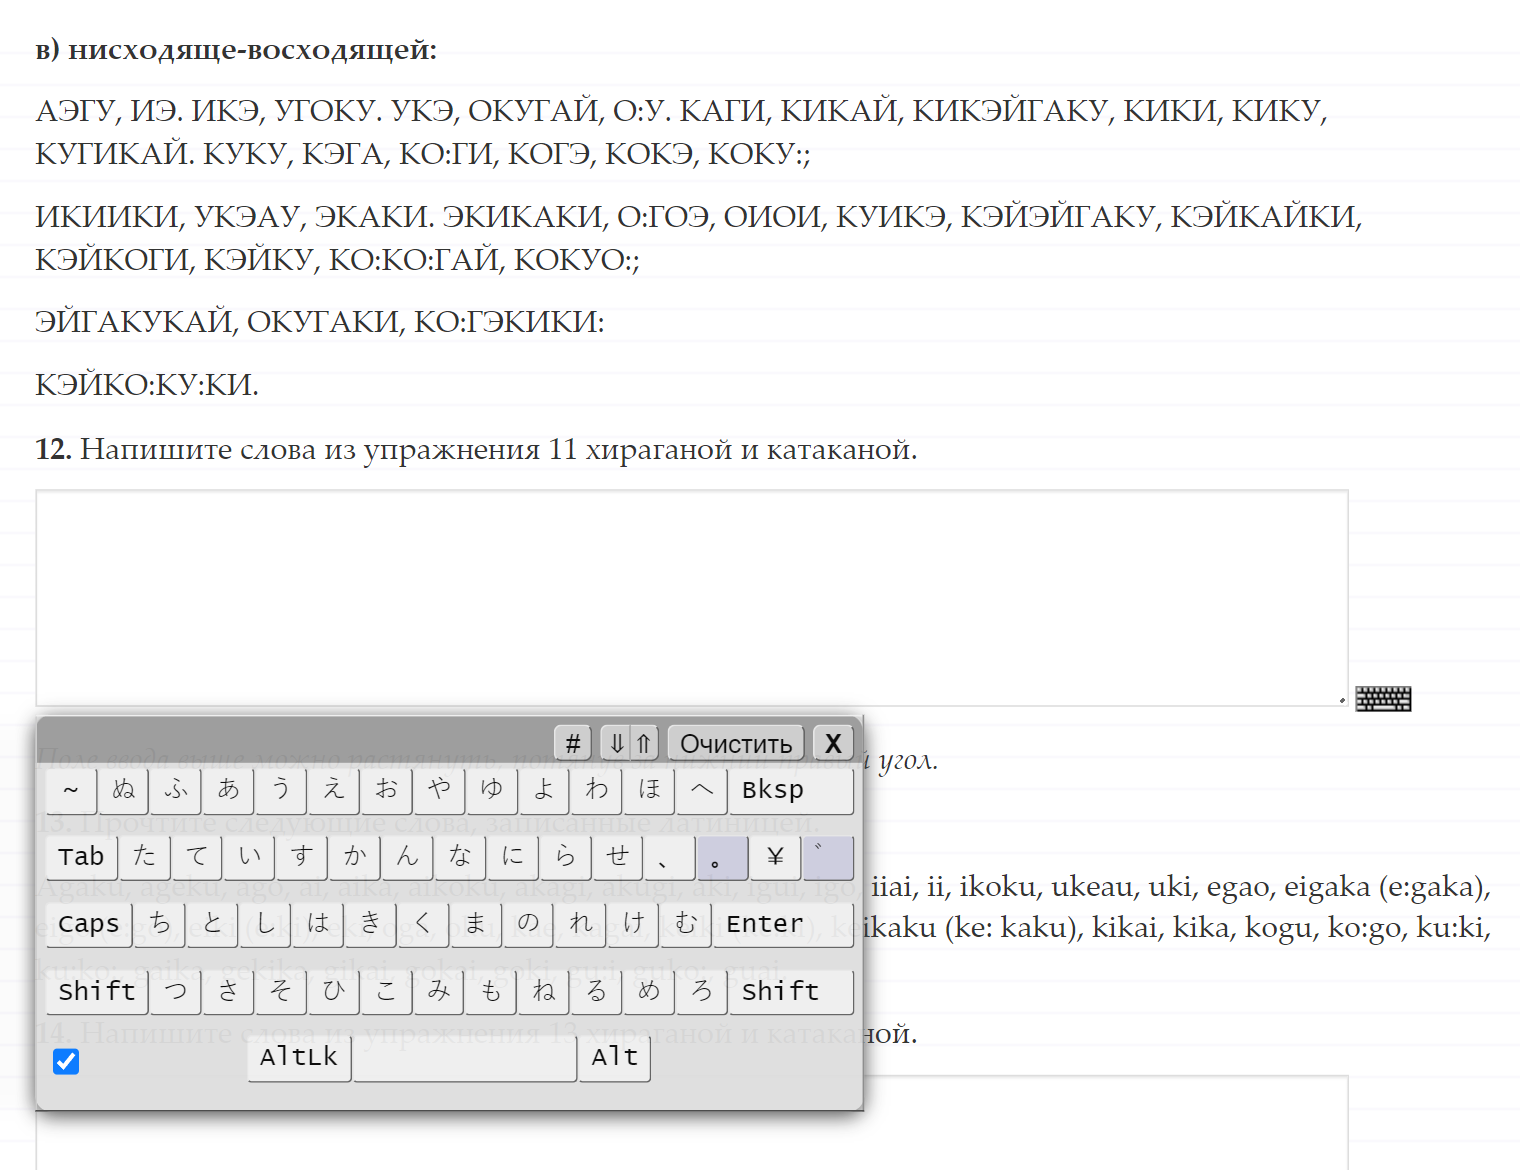Click the up arrow keyboard position button

pyautogui.click(x=644, y=743)
